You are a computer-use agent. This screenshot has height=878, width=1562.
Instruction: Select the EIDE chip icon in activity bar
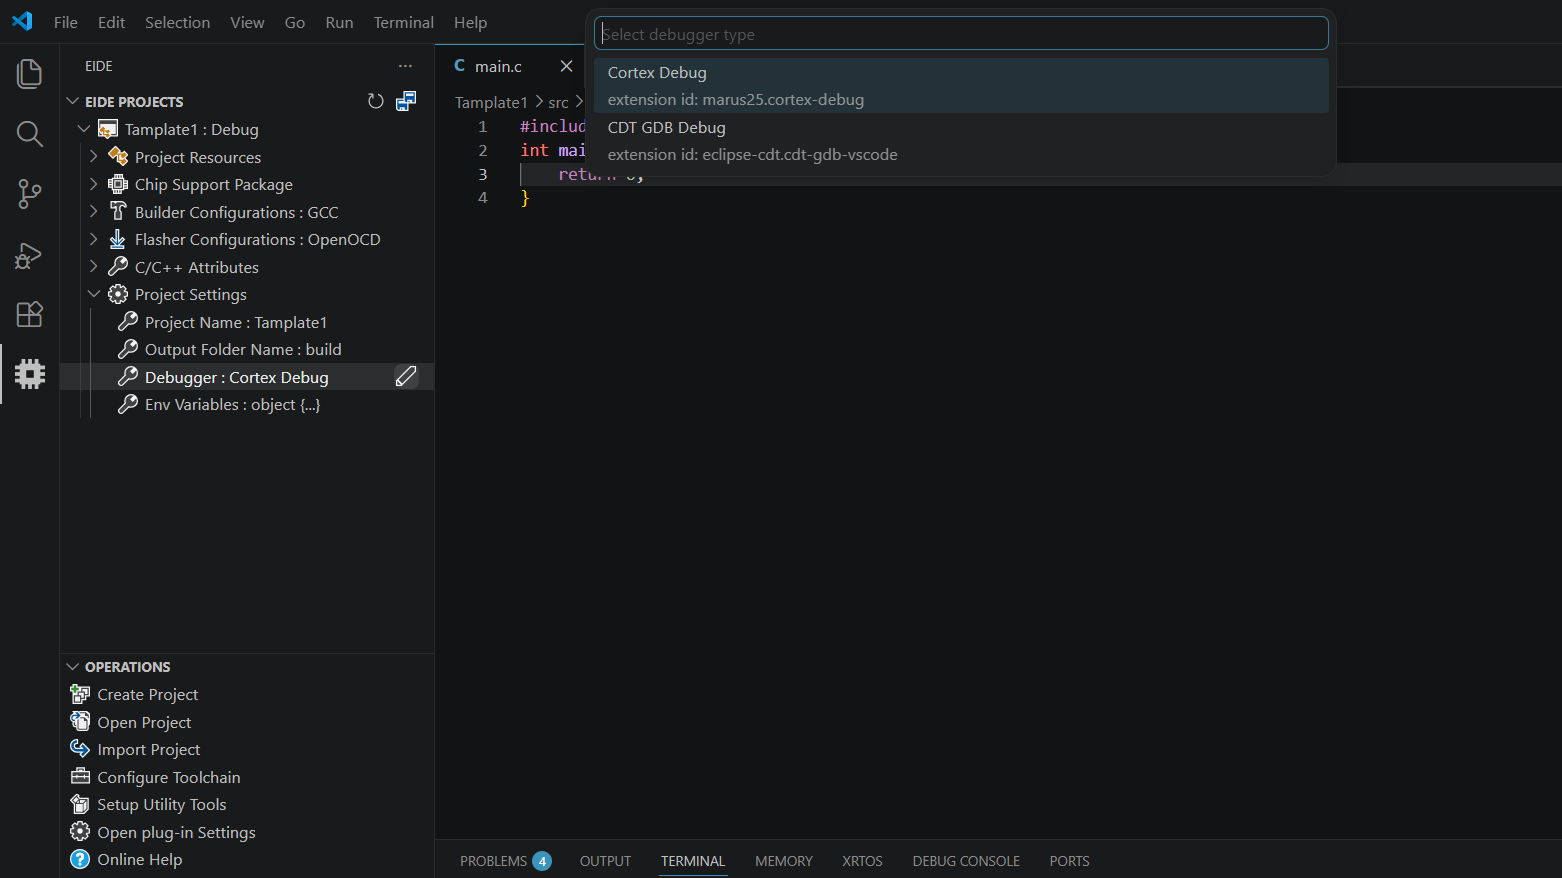pos(30,374)
